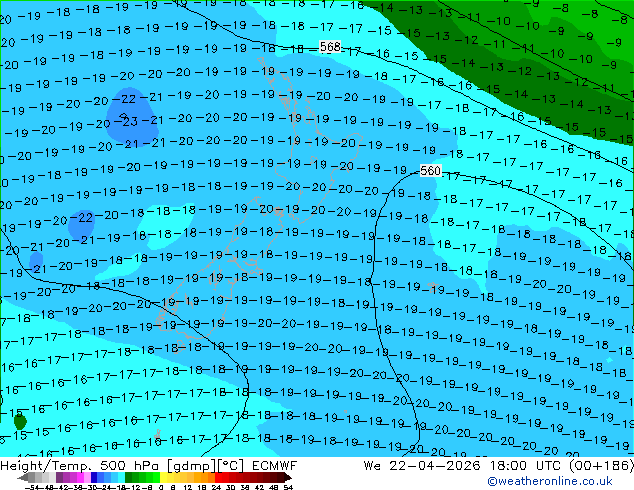
Task: Click the '500 hPa' level text
Action: [131, 466]
